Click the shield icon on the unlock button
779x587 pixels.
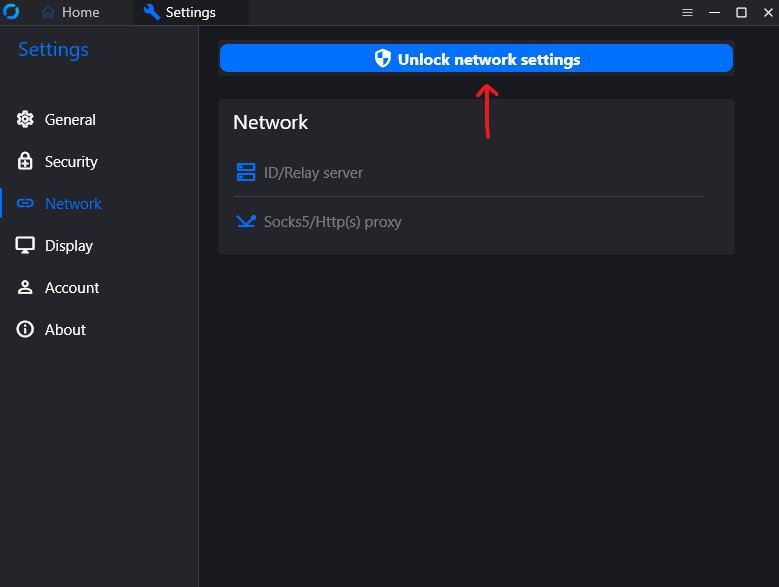coord(382,59)
